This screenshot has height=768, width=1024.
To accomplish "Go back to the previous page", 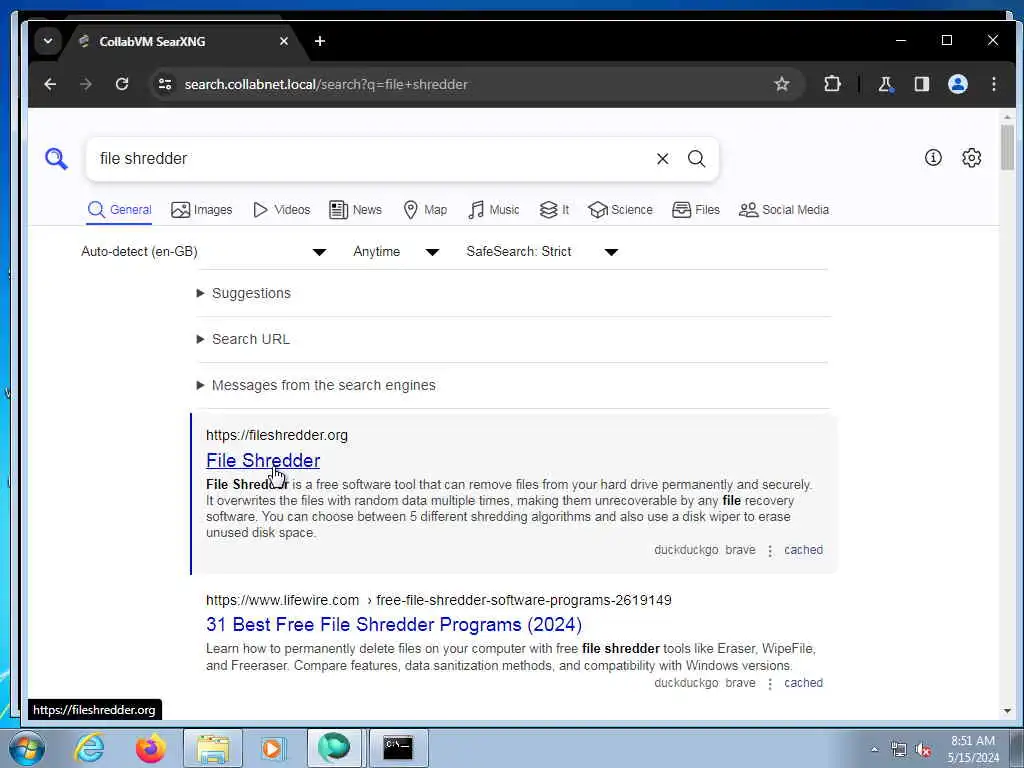I will coord(50,84).
